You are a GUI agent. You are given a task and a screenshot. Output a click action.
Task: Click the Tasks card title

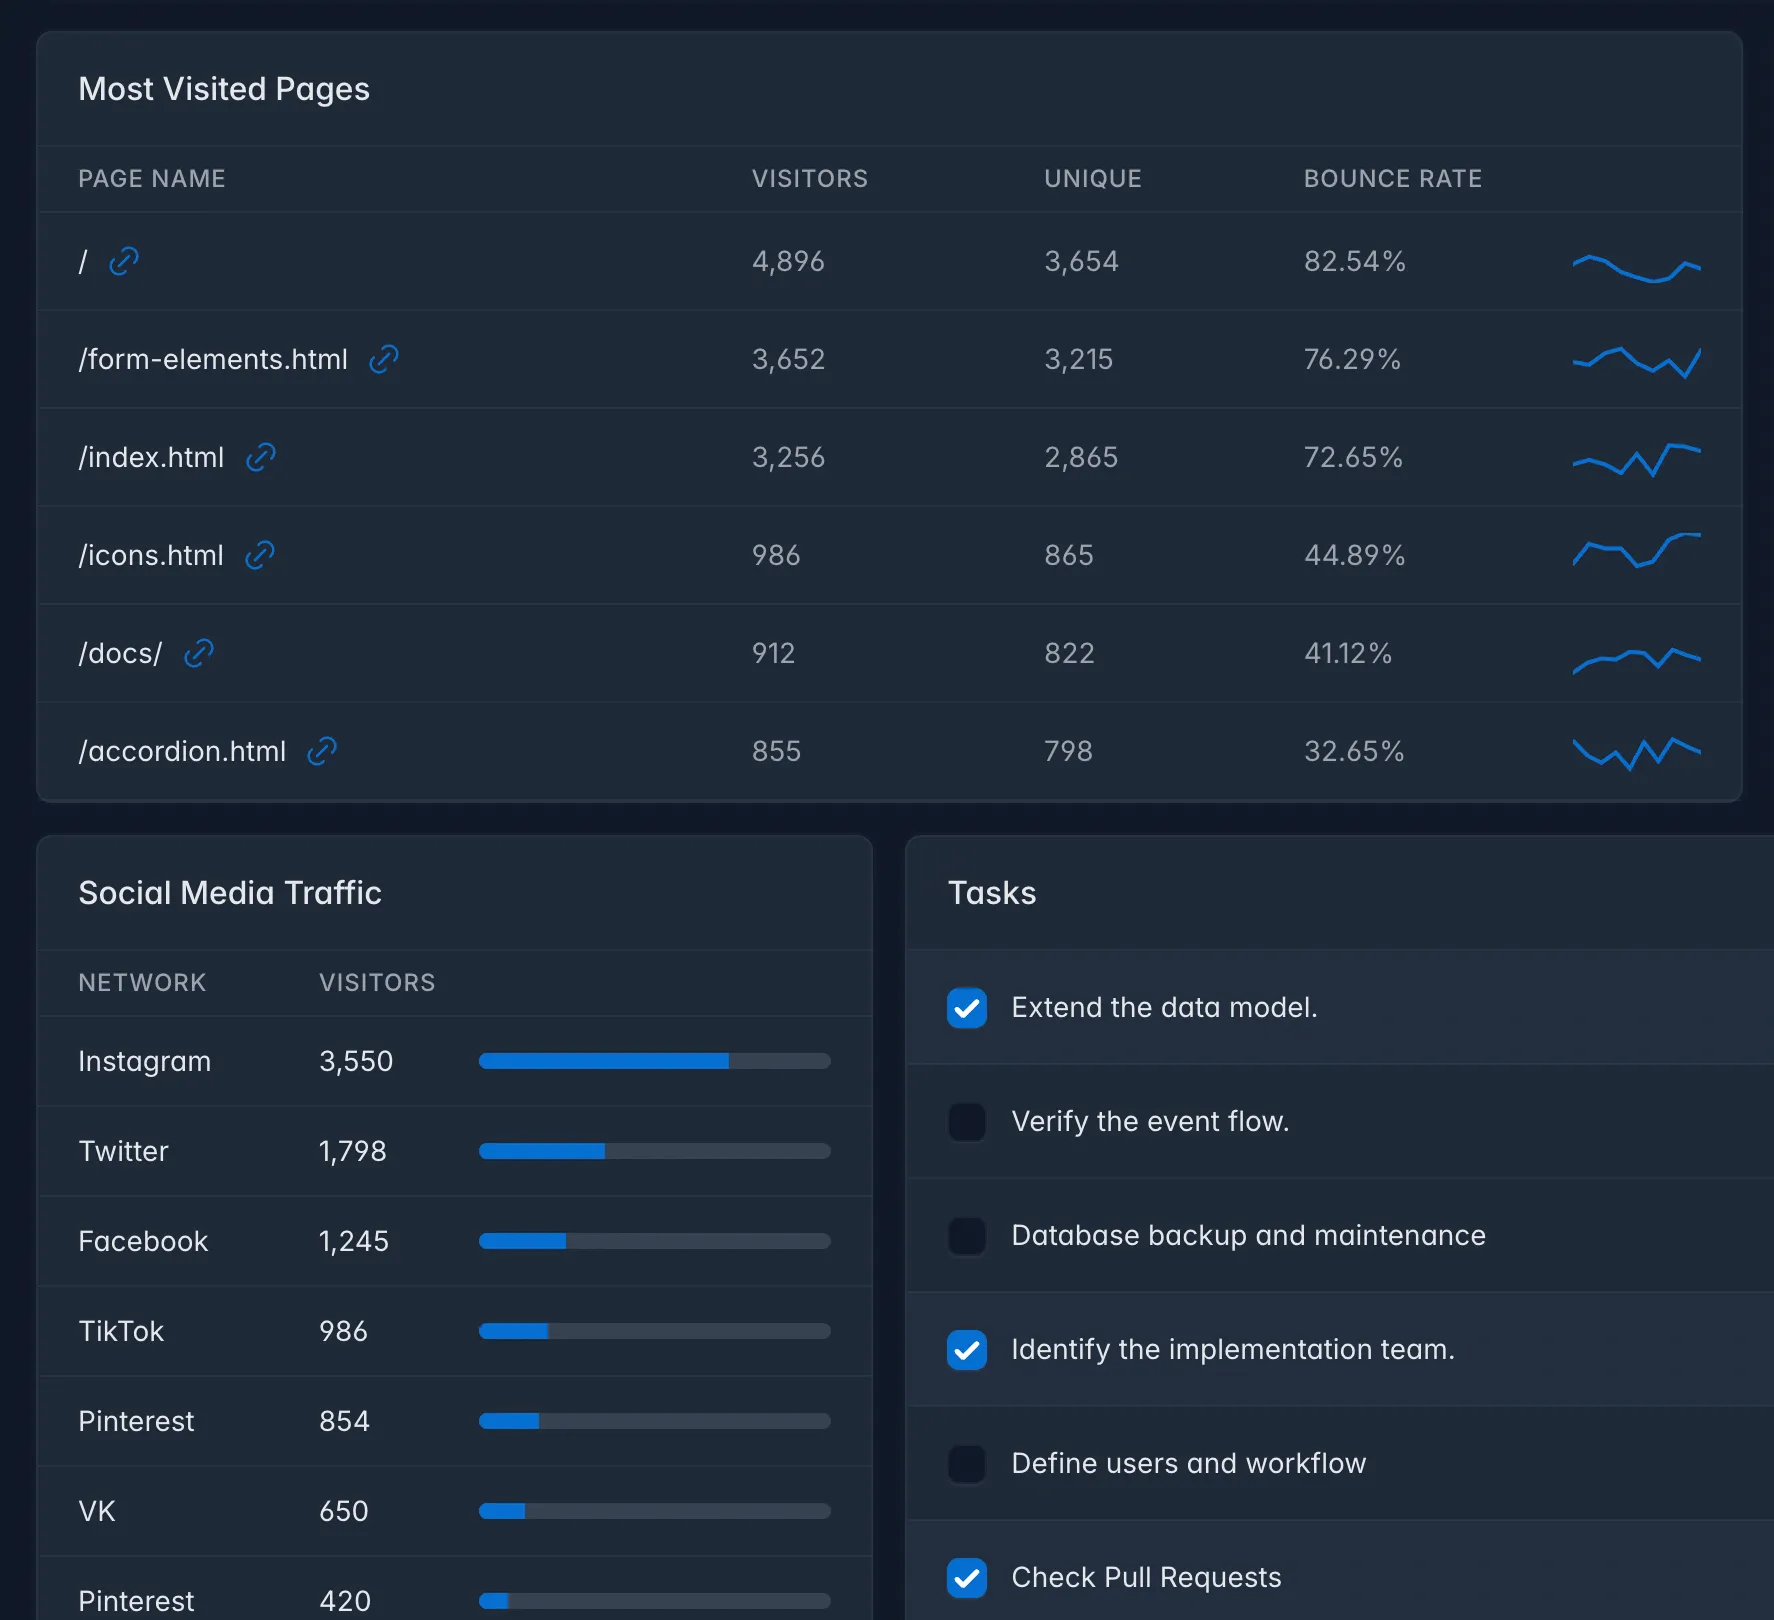992,893
